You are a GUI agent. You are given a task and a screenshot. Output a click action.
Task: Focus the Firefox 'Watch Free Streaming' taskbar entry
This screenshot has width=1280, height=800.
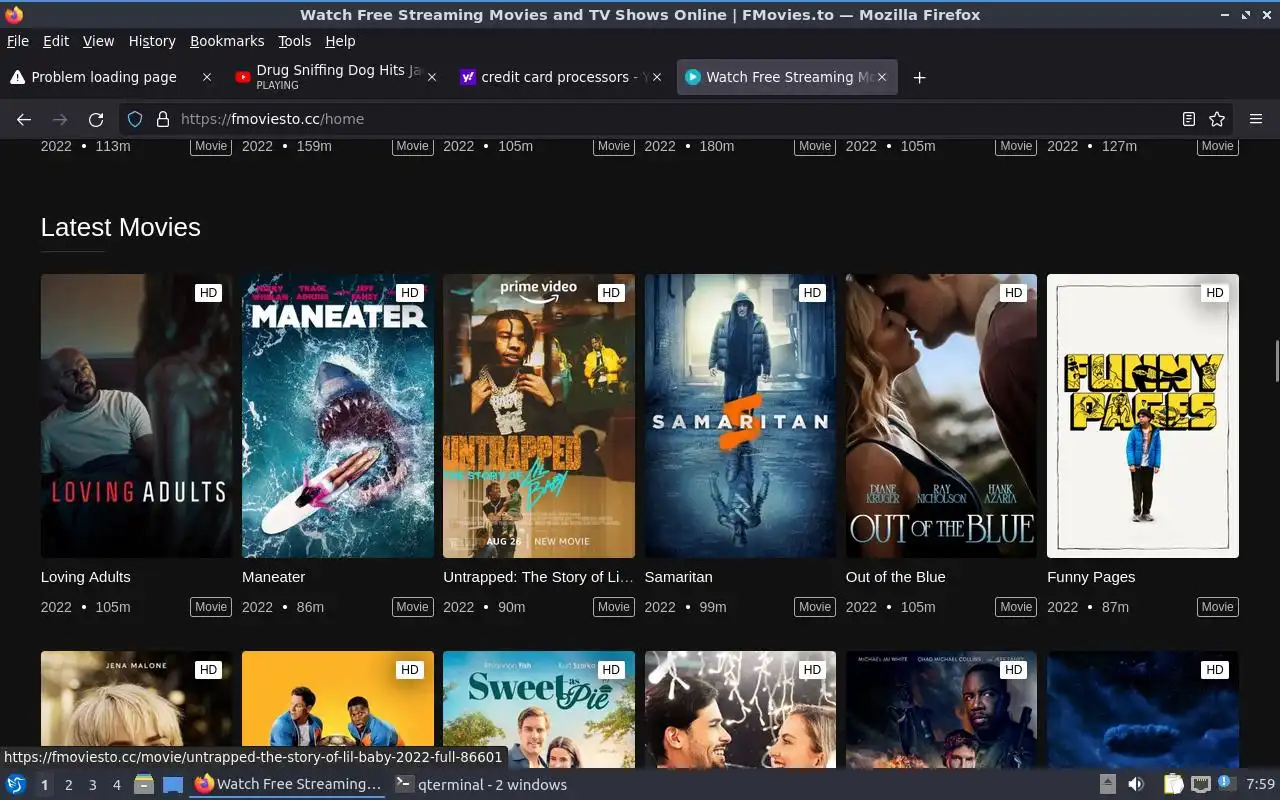pyautogui.click(x=288, y=785)
